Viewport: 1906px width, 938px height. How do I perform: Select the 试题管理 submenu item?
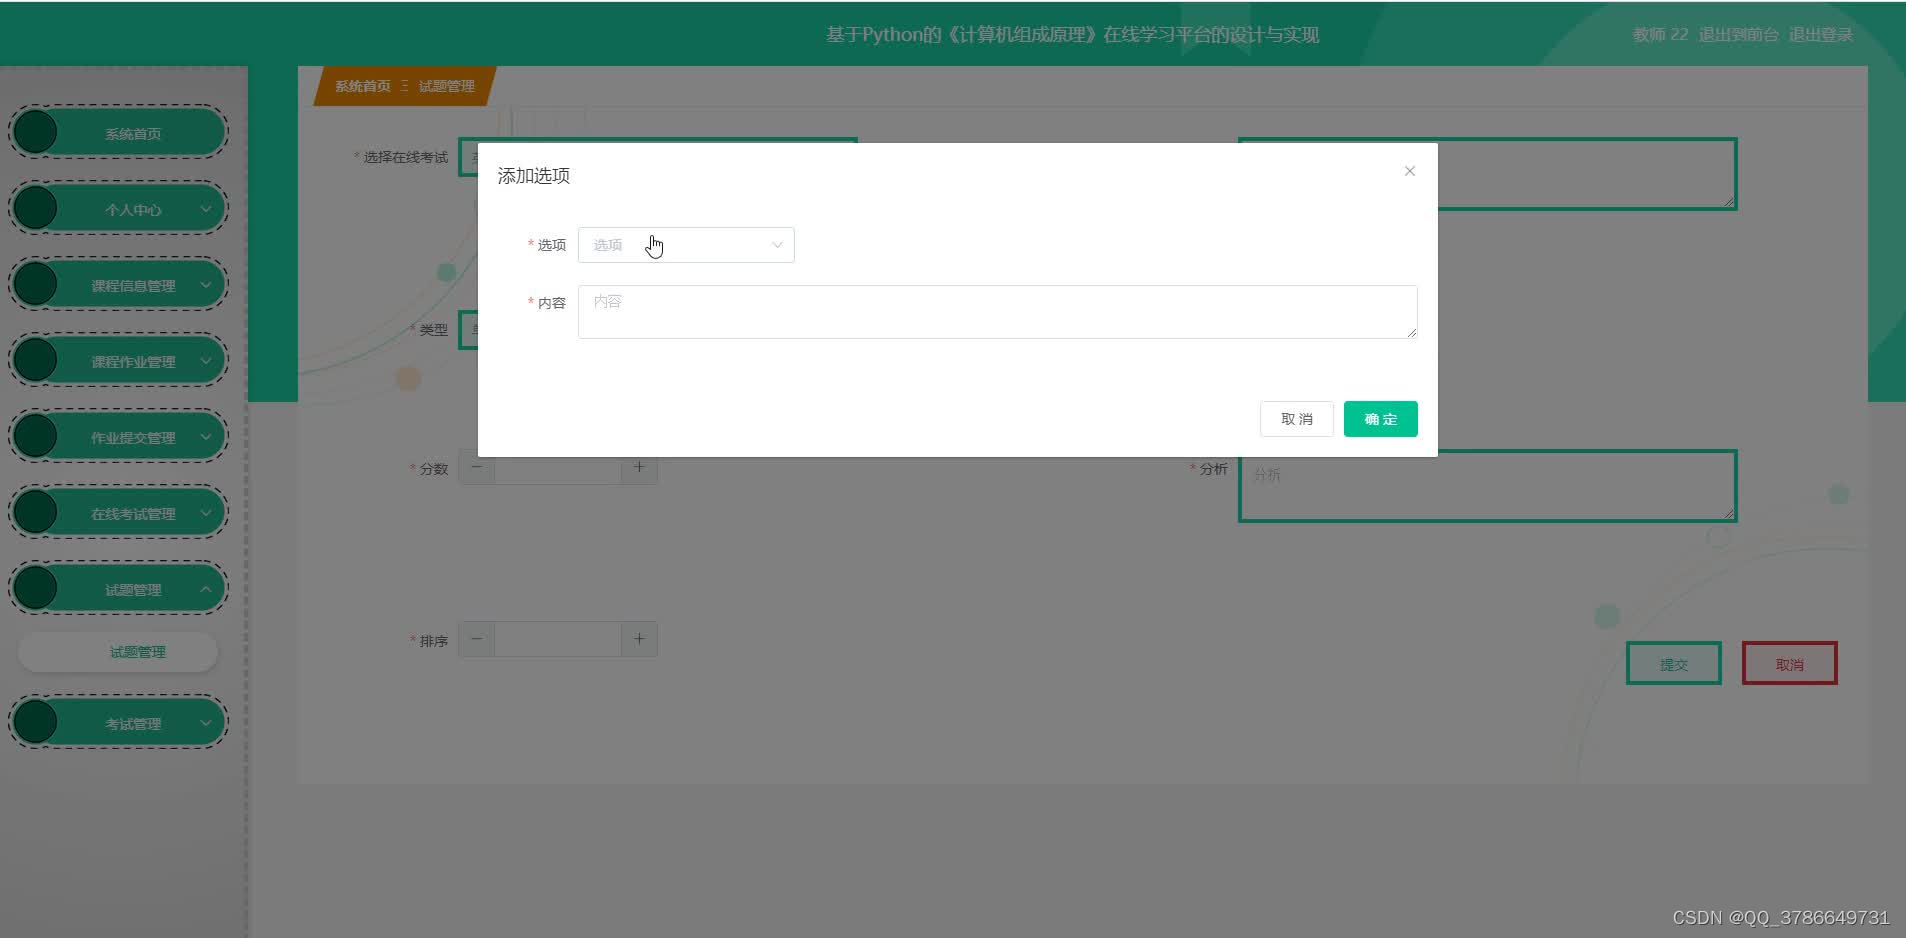[118, 652]
